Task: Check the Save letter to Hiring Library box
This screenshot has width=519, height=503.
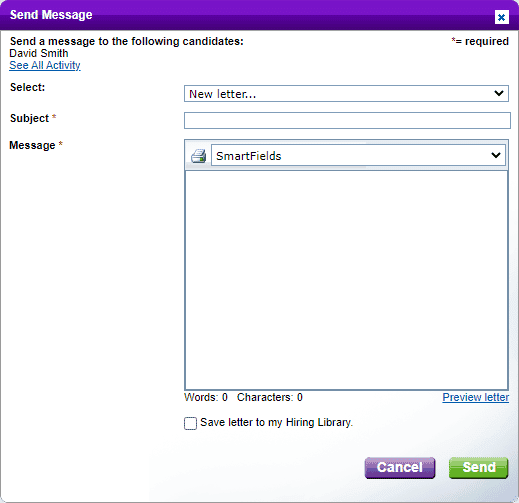Action: [x=190, y=423]
